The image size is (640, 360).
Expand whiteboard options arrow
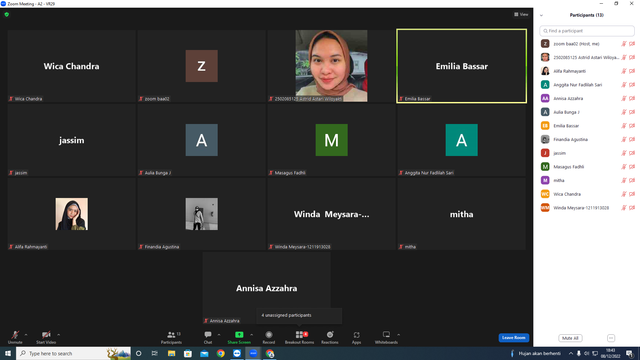coord(399,335)
